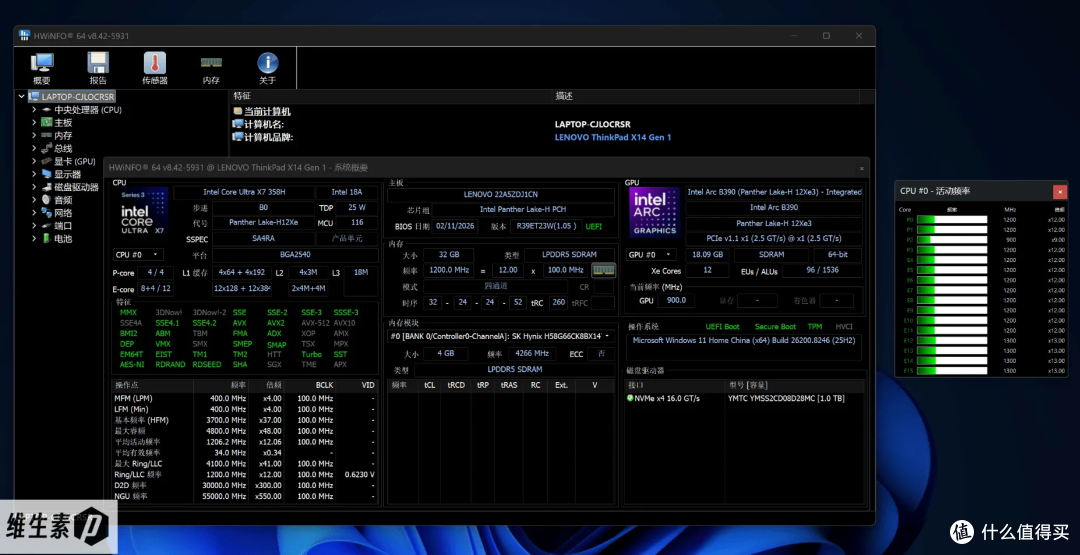Image resolution: width=1080 pixels, height=555 pixels.
Task: Open the memory module BANK 0 dropdown
Action: [x=501, y=336]
